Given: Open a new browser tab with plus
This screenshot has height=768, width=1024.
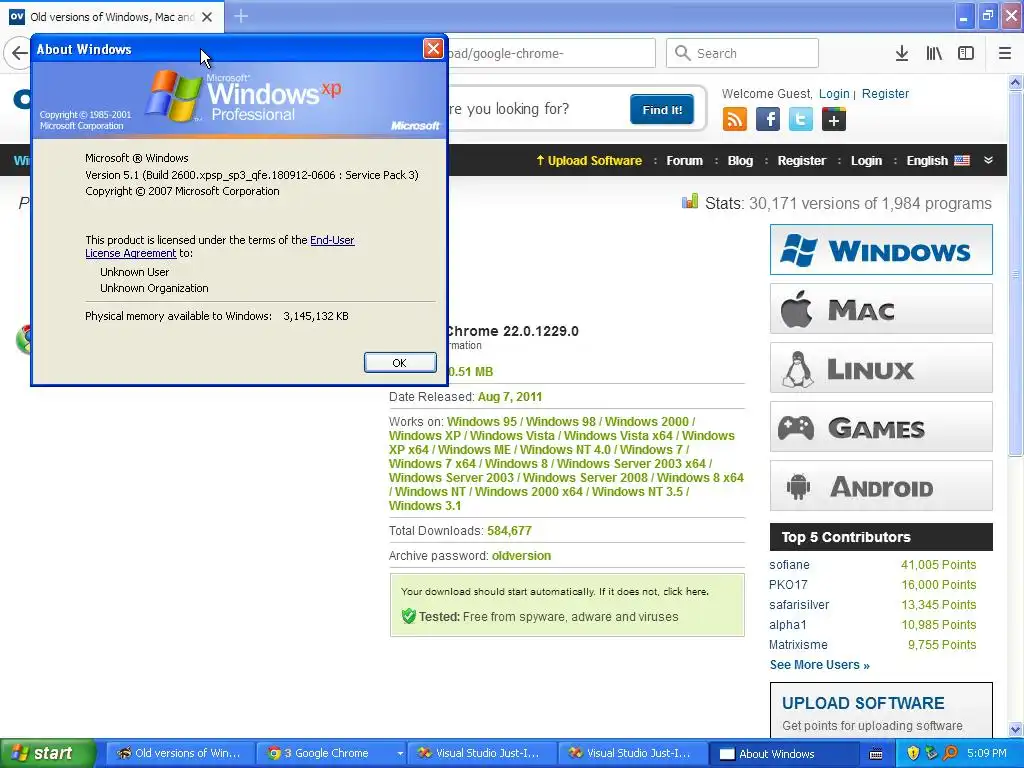Looking at the screenshot, I should pyautogui.click(x=241, y=16).
